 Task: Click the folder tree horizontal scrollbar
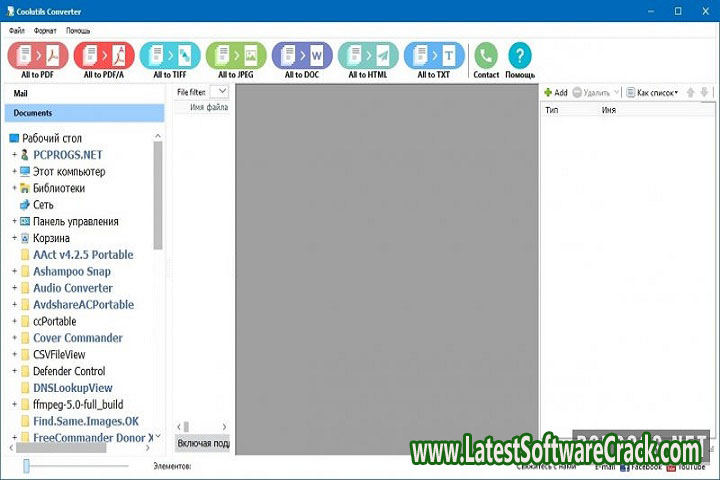pyautogui.click(x=61, y=448)
